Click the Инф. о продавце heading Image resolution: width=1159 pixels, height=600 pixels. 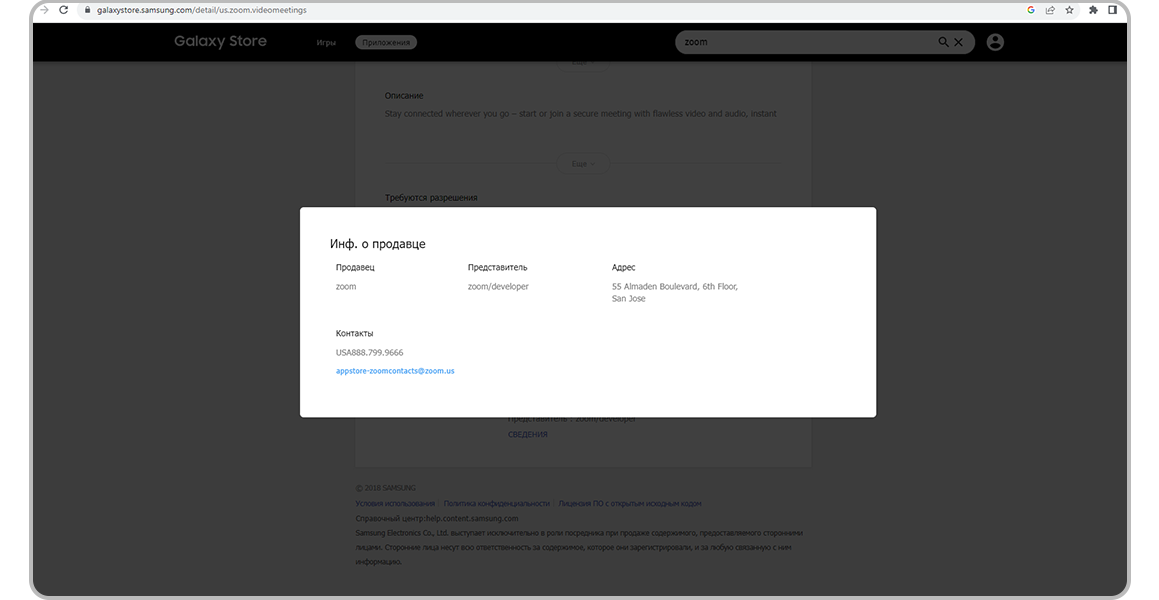click(378, 244)
